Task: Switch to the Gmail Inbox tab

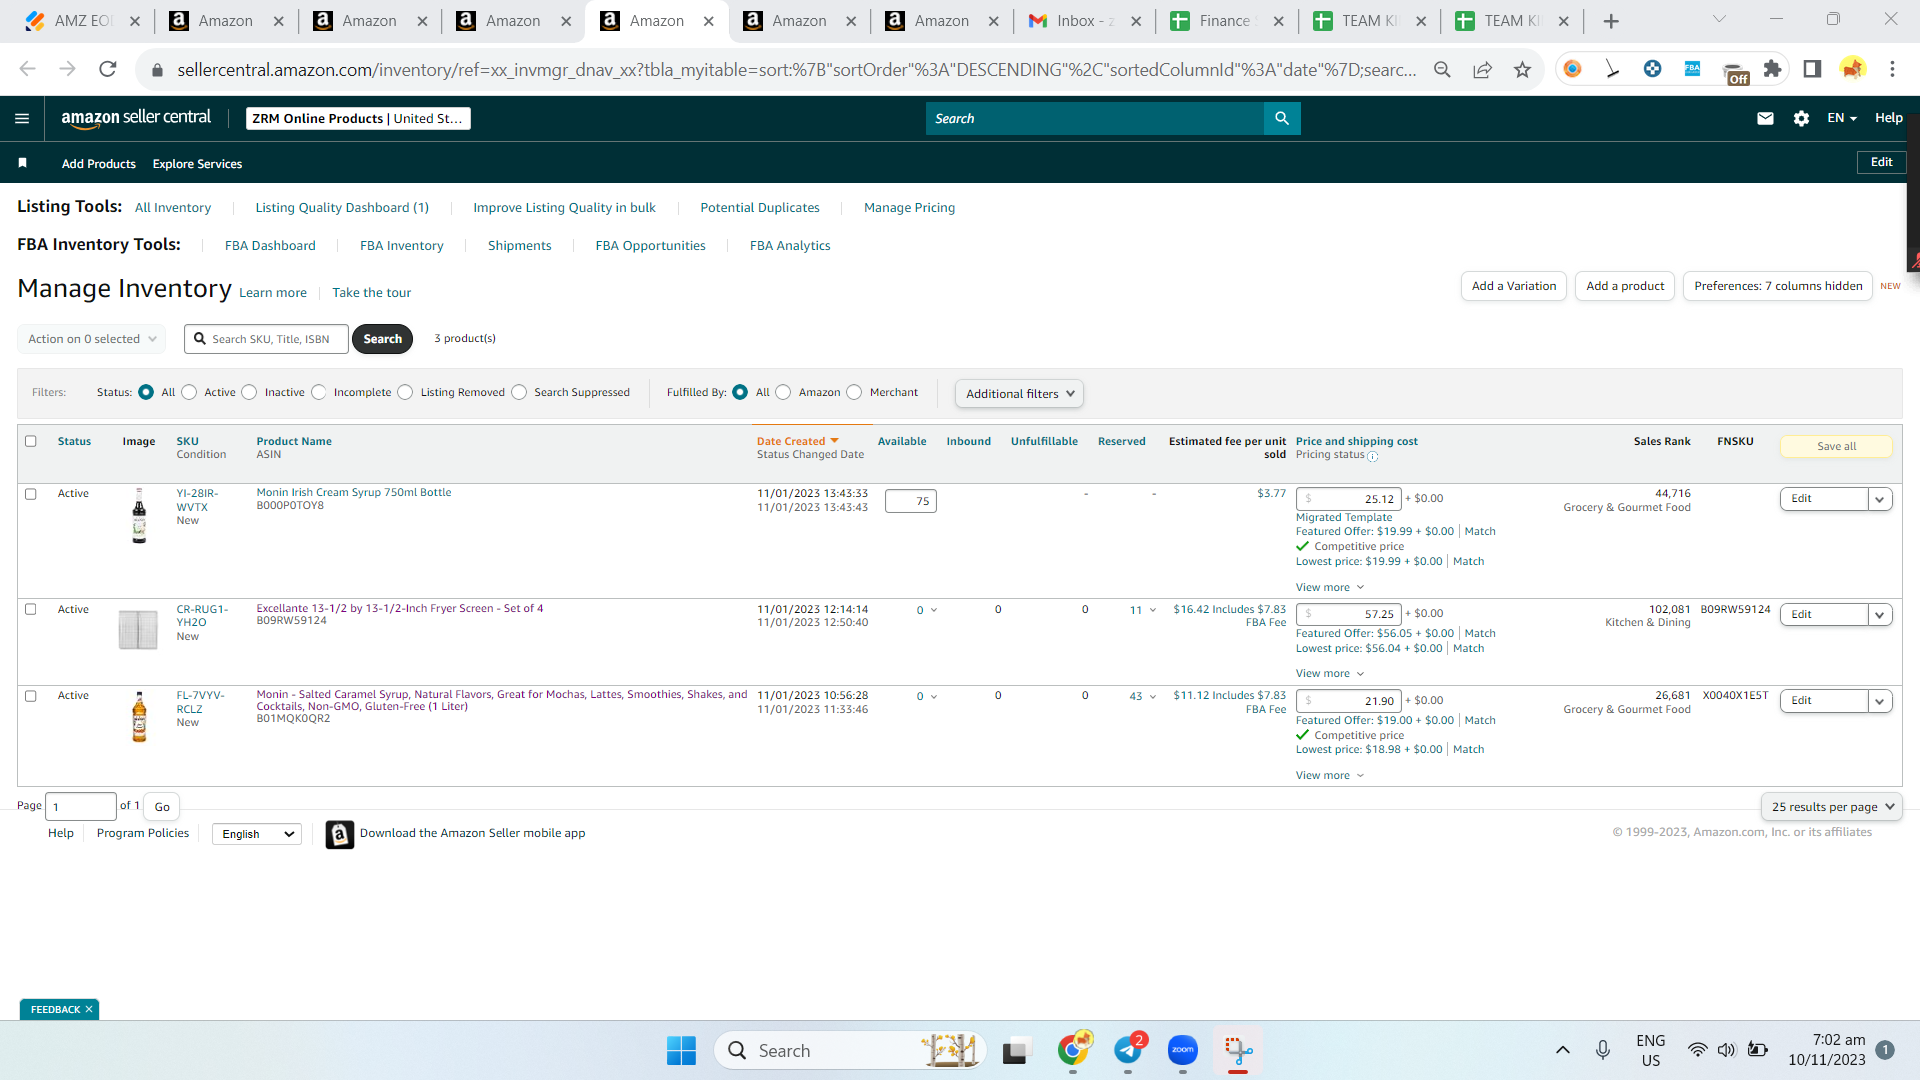Action: (x=1085, y=21)
